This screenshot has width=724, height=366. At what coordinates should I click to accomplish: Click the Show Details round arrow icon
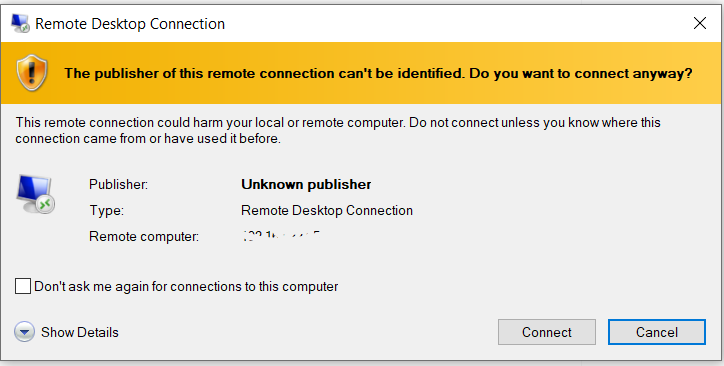24,332
